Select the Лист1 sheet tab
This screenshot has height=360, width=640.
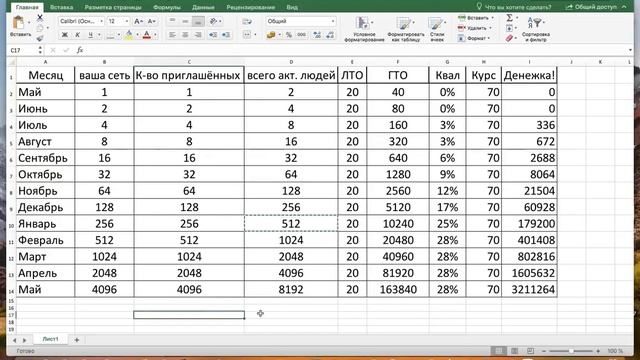[x=51, y=339]
